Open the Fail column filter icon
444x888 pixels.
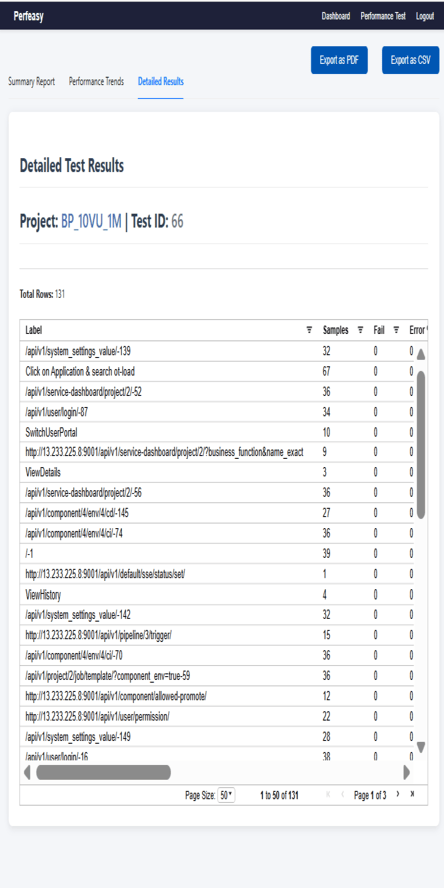[x=396, y=330]
